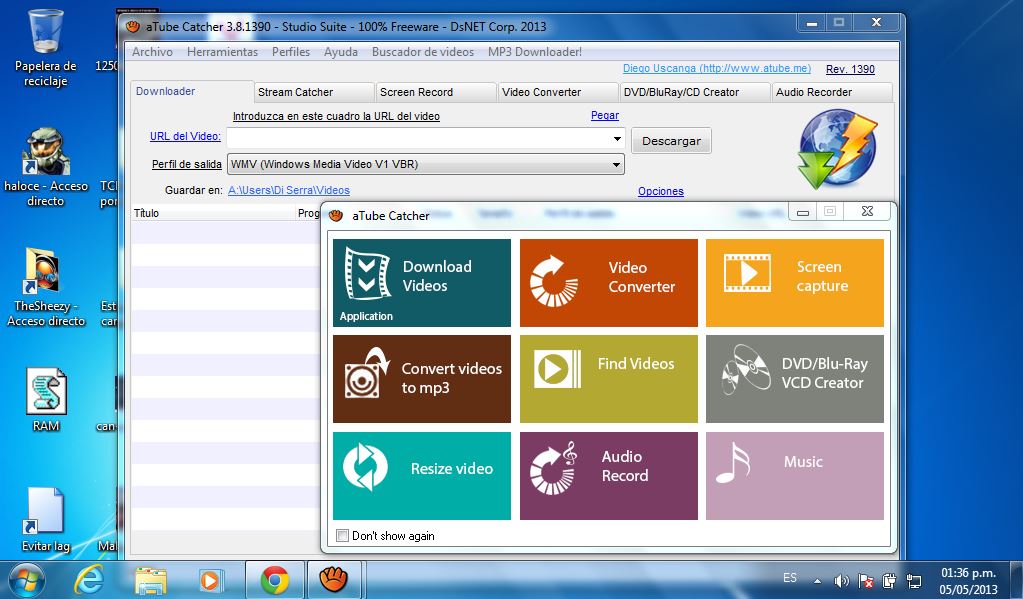Open Windows Explorer from the taskbar
Image resolution: width=1023 pixels, height=599 pixels.
click(x=151, y=580)
